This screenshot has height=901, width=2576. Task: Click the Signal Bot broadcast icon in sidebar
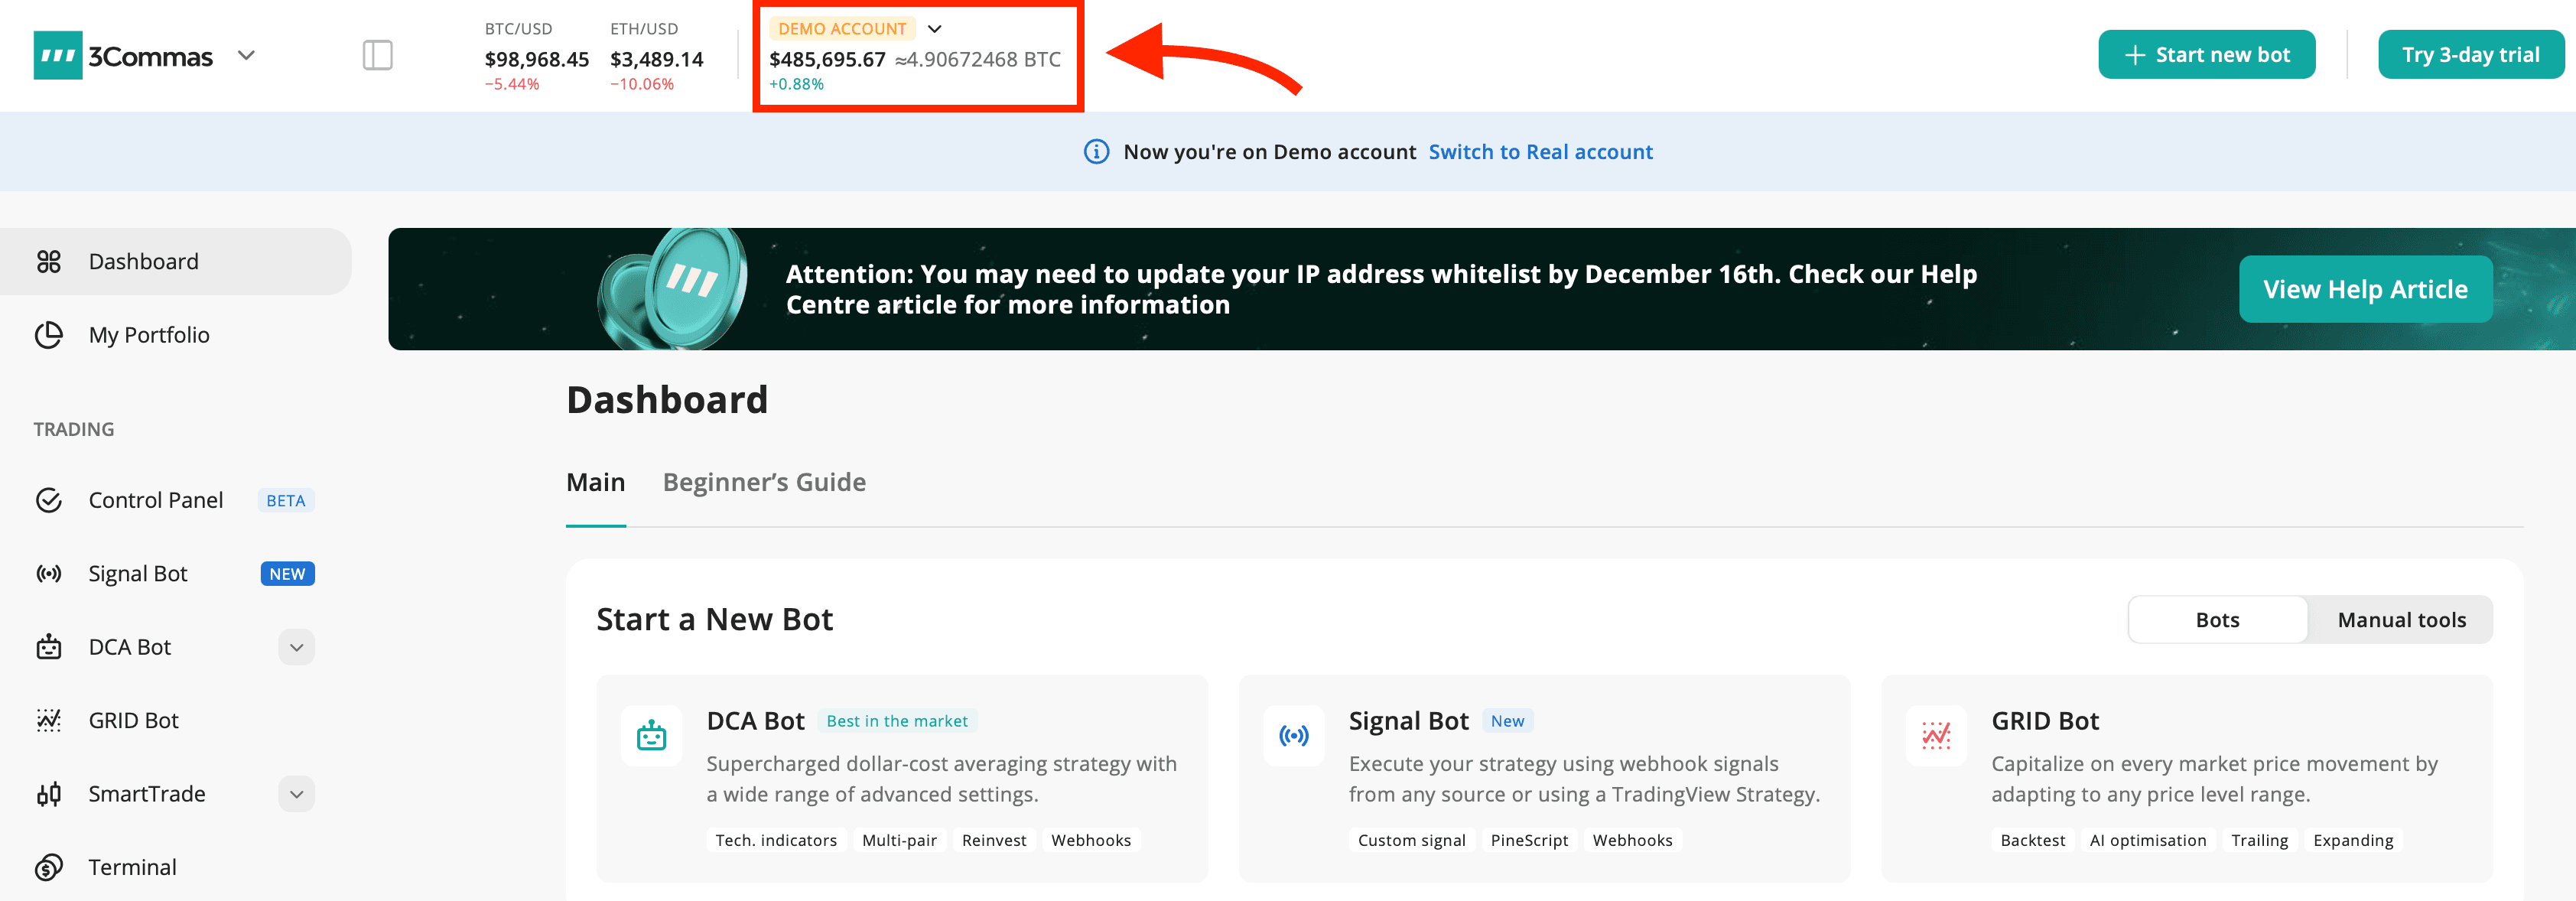coord(49,574)
